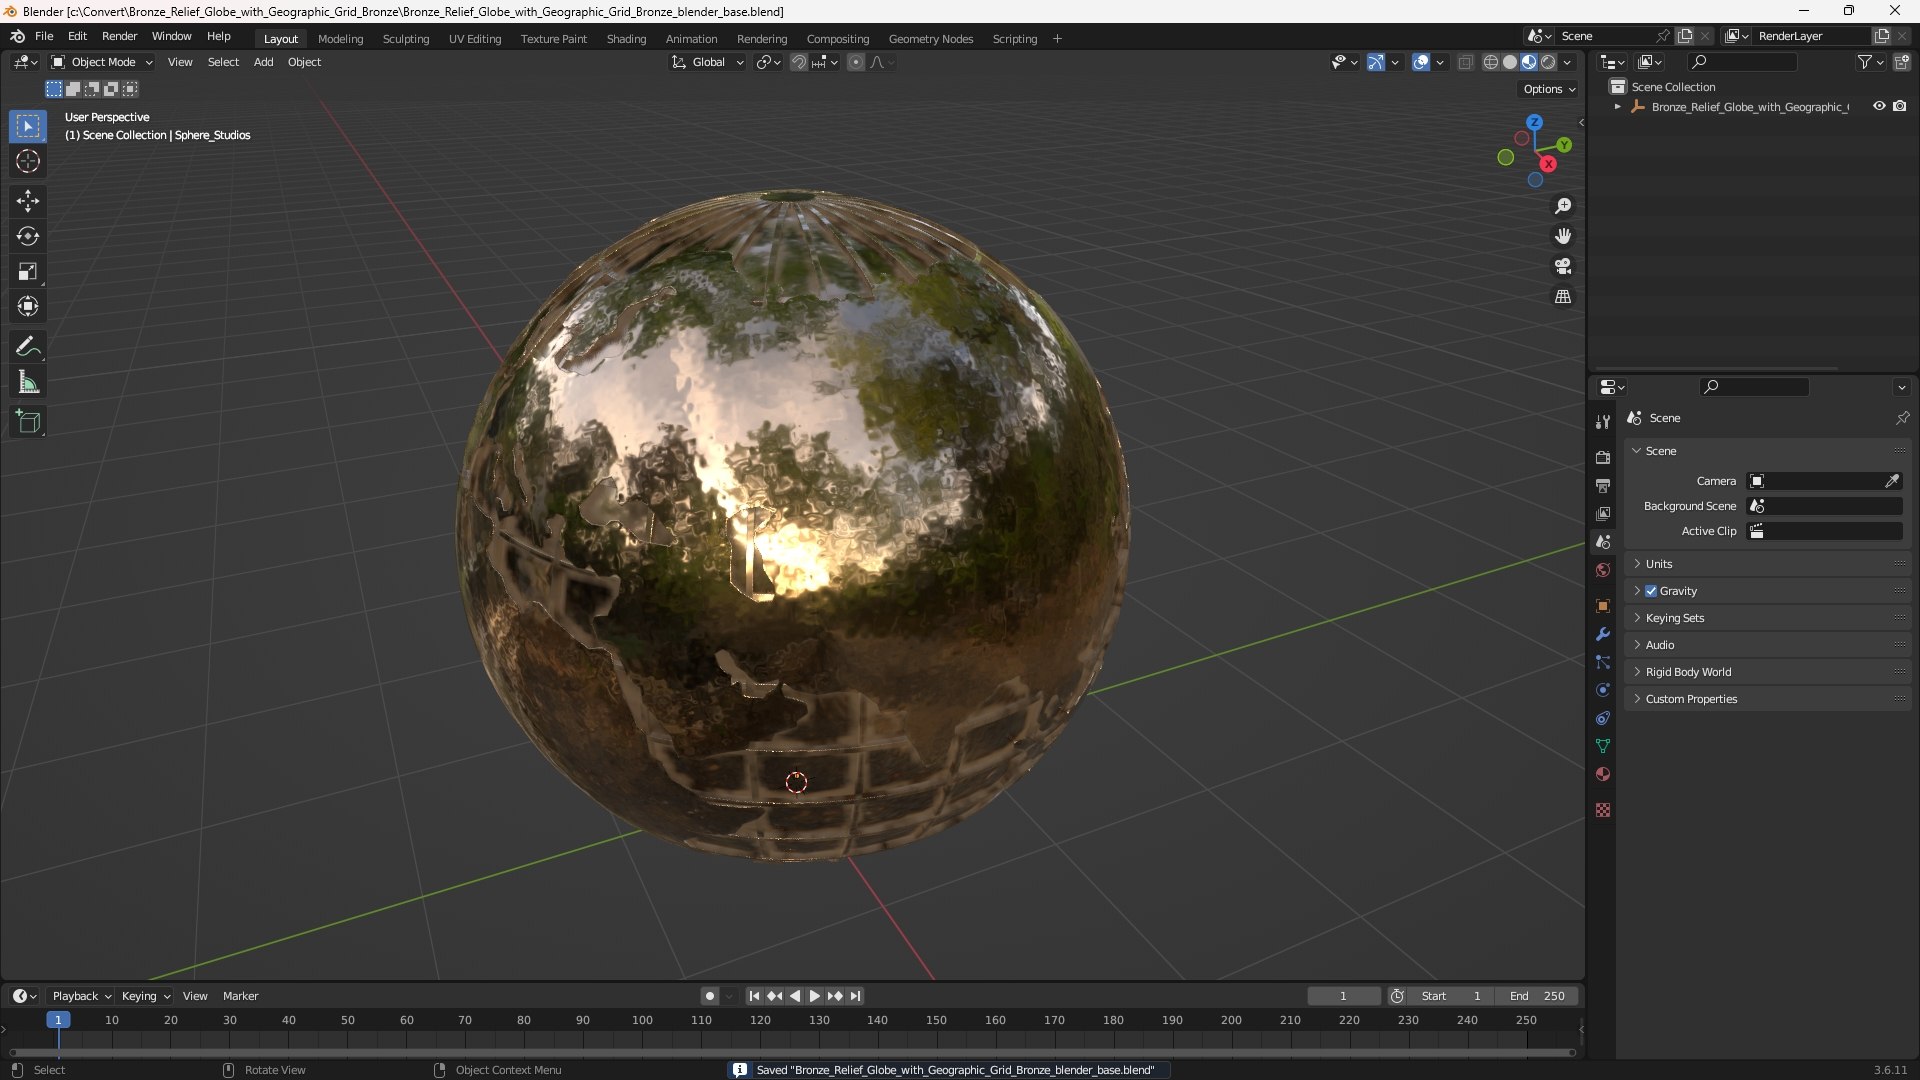Open the World properties tab
This screenshot has height=1080, width=1920.
(x=1603, y=570)
